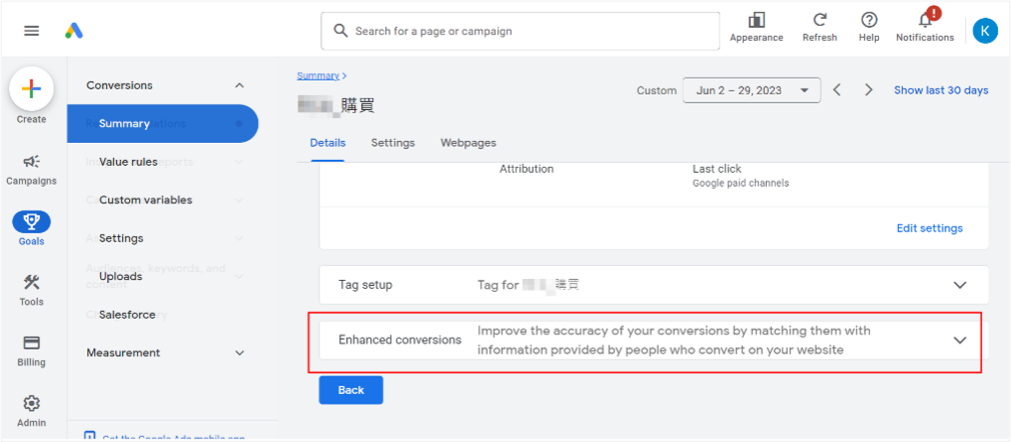Select Salesforce menu item
This screenshot has width=1011, height=442.
tap(127, 314)
